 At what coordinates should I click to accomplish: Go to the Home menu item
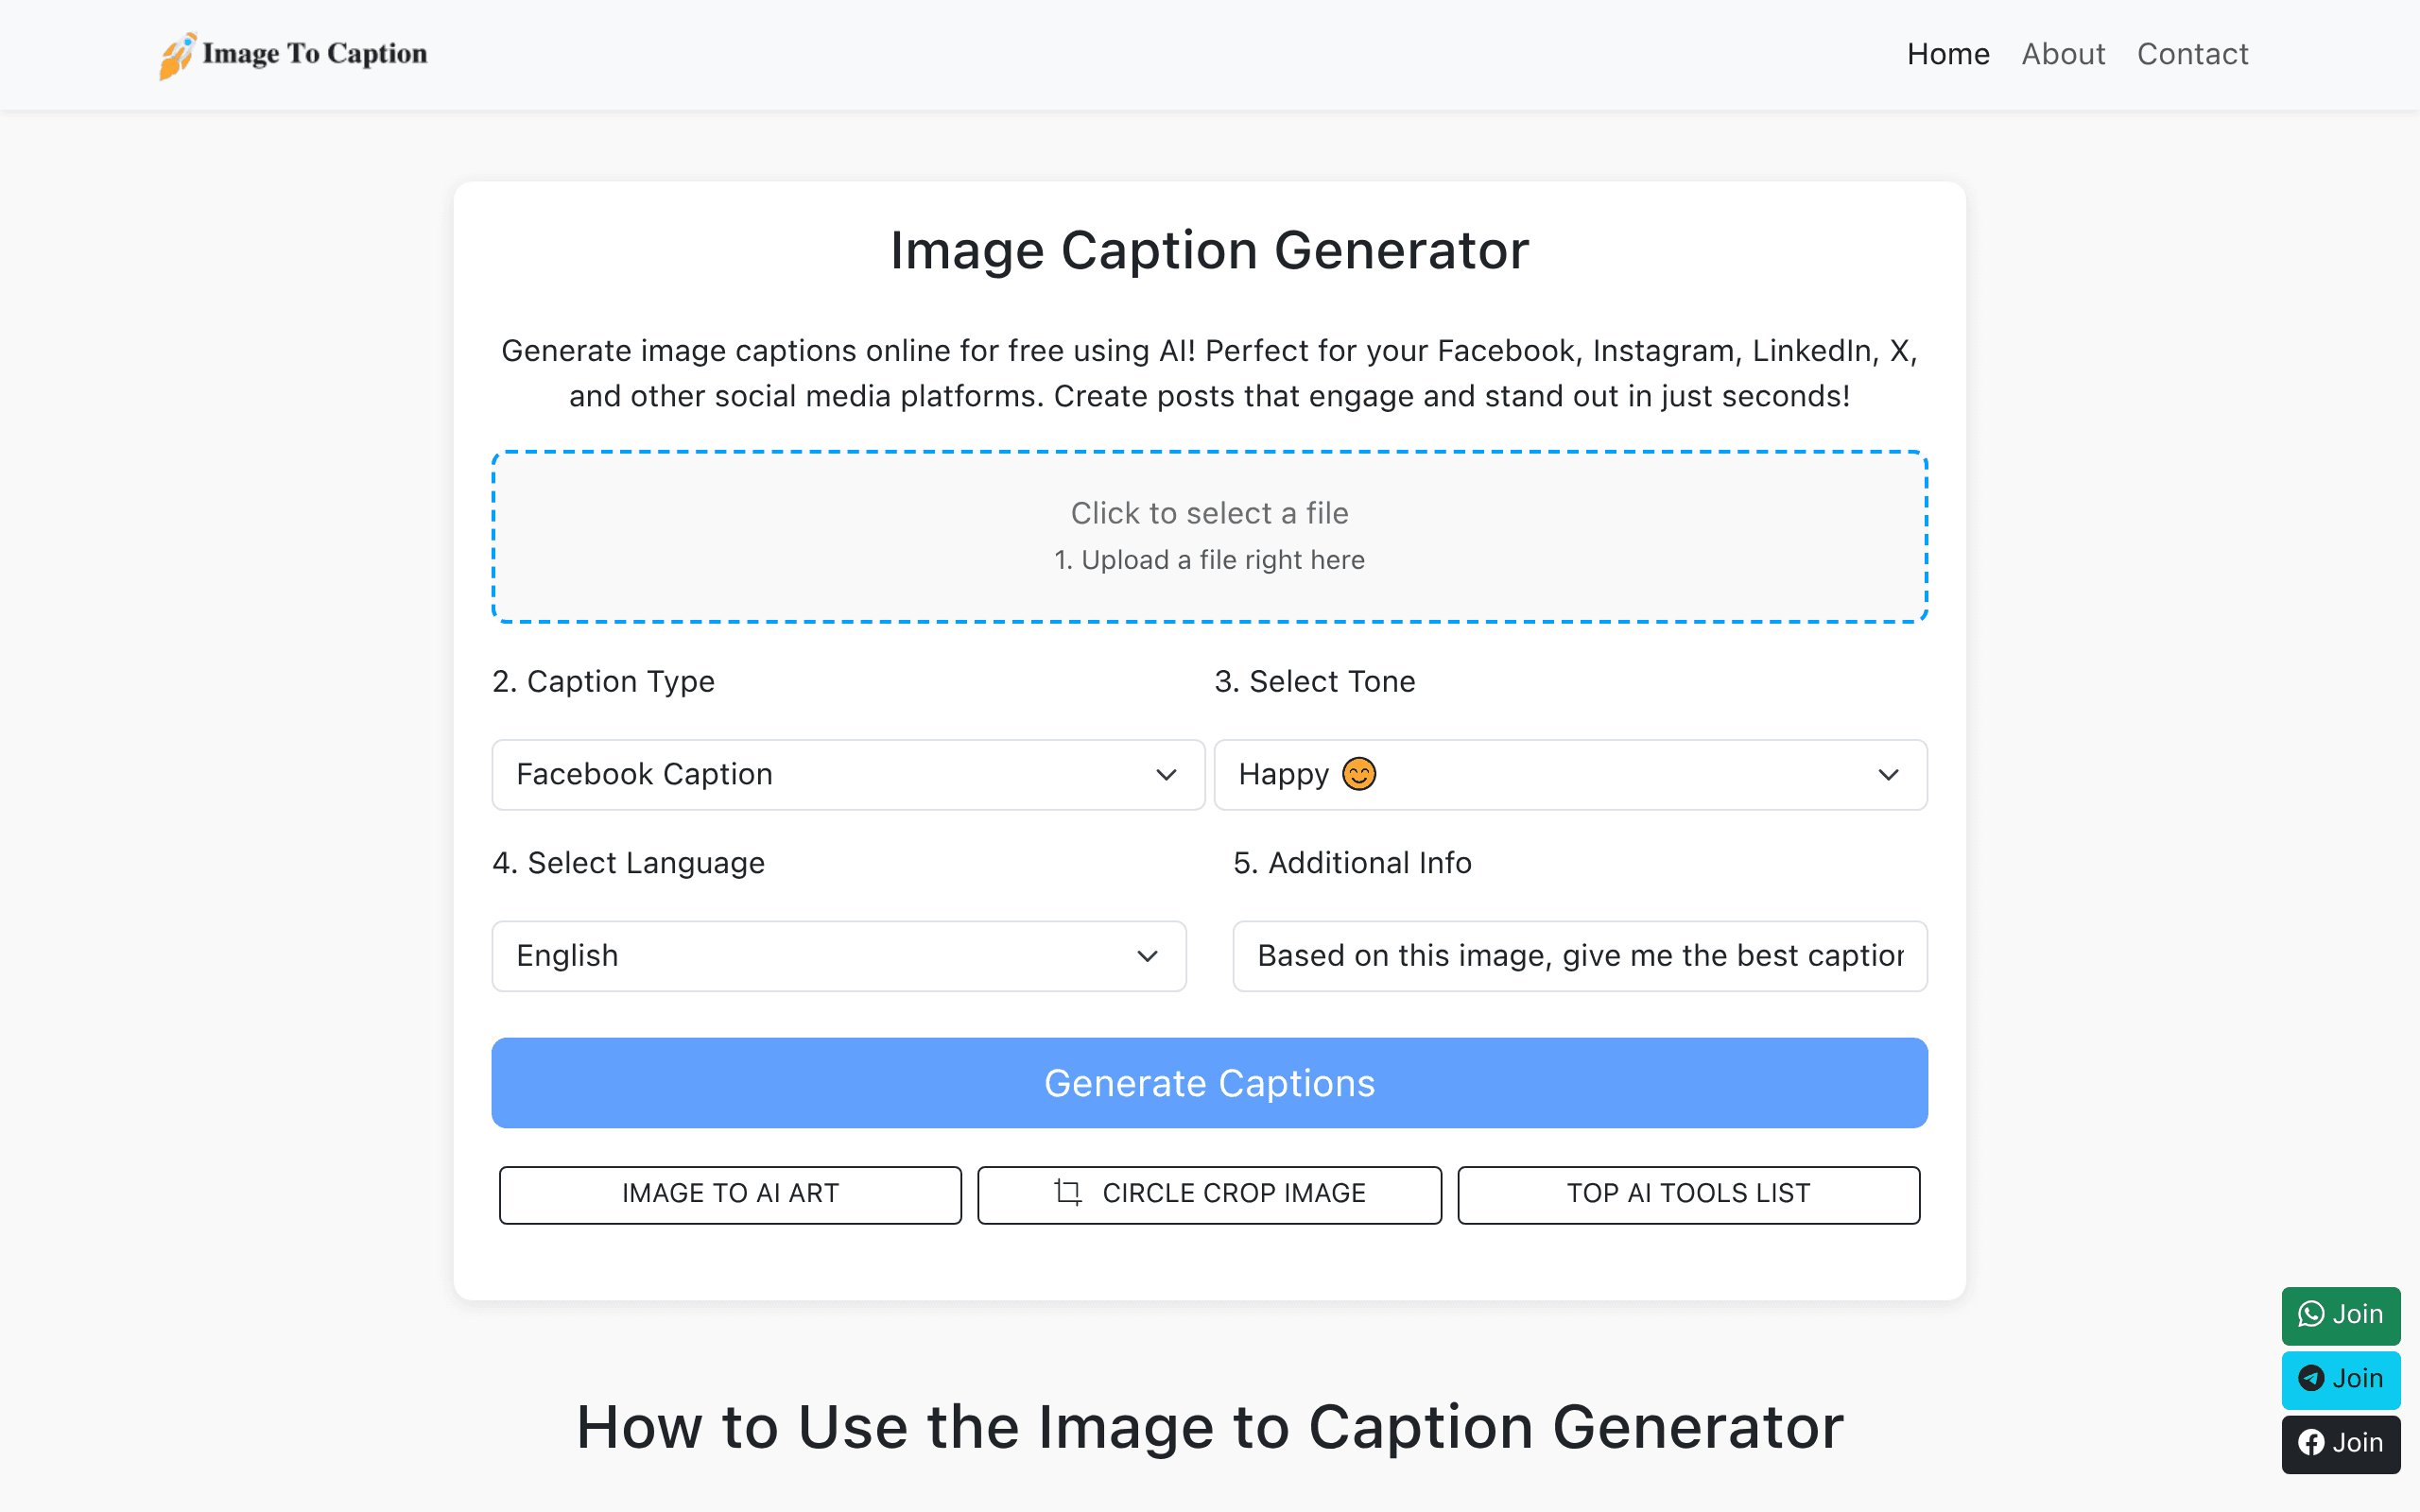[1948, 54]
